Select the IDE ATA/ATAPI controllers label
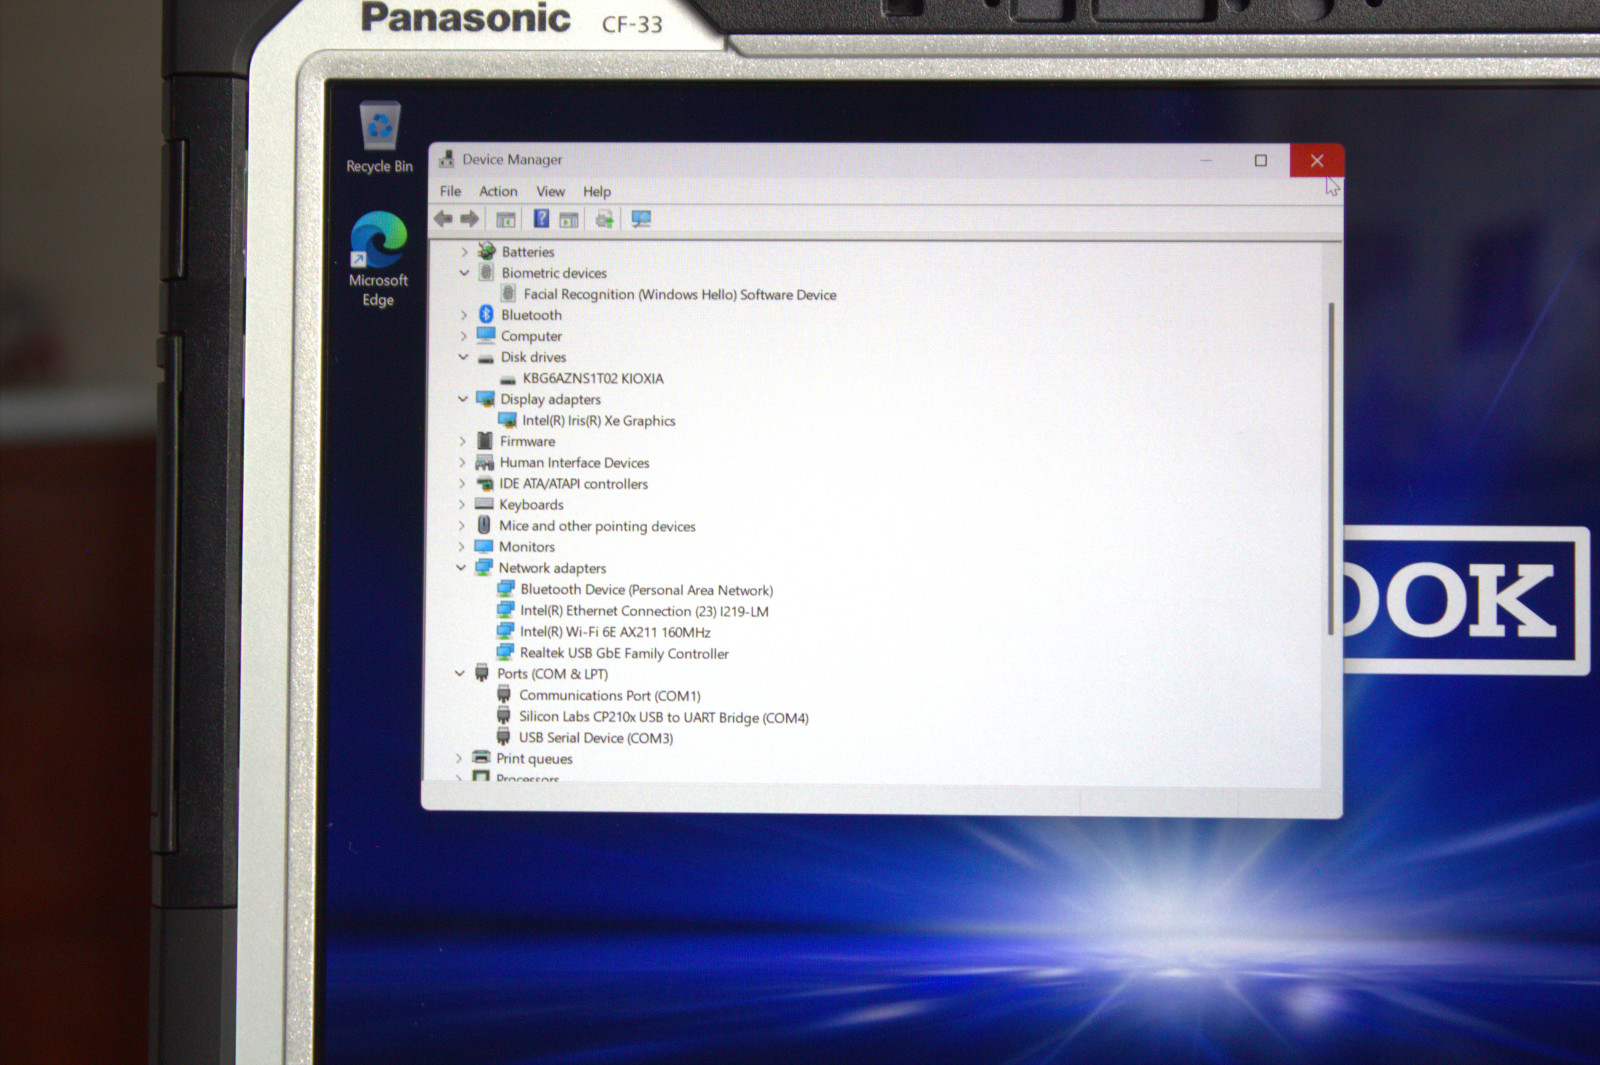This screenshot has height=1065, width=1600. point(574,483)
